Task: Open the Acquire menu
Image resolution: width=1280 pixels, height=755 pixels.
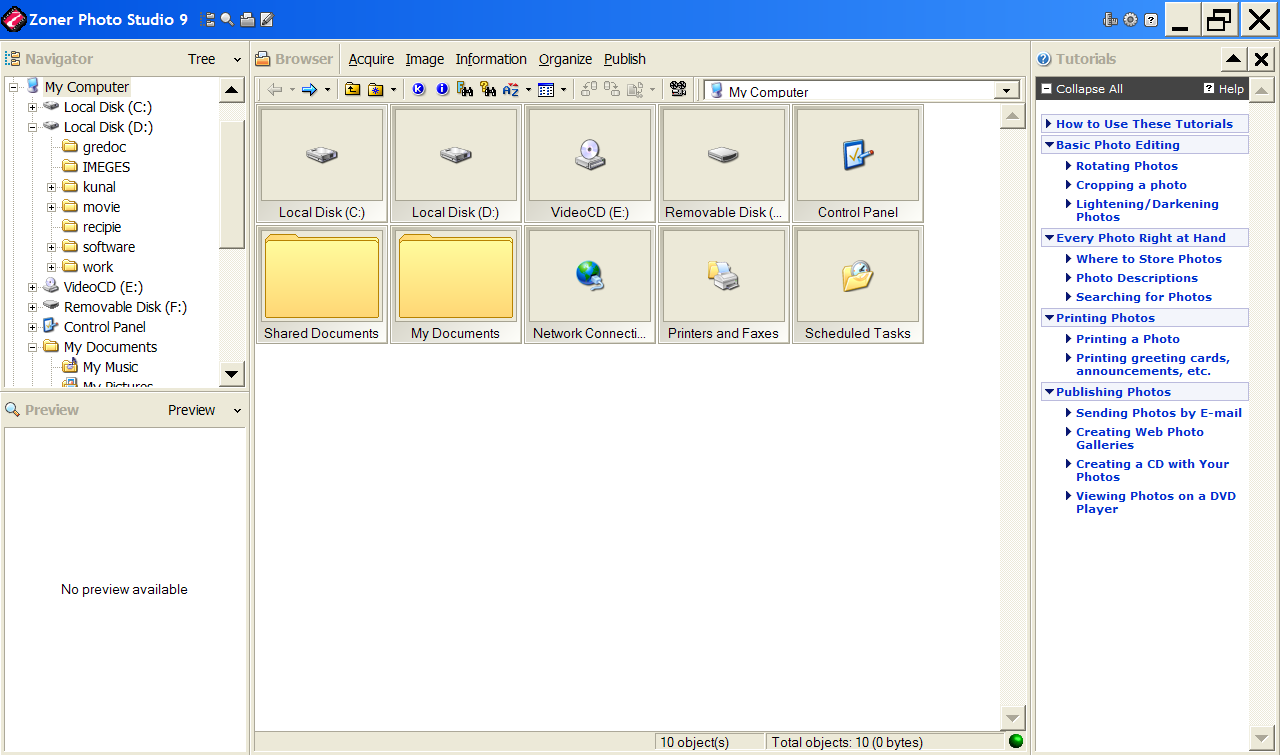Action: 371,59
